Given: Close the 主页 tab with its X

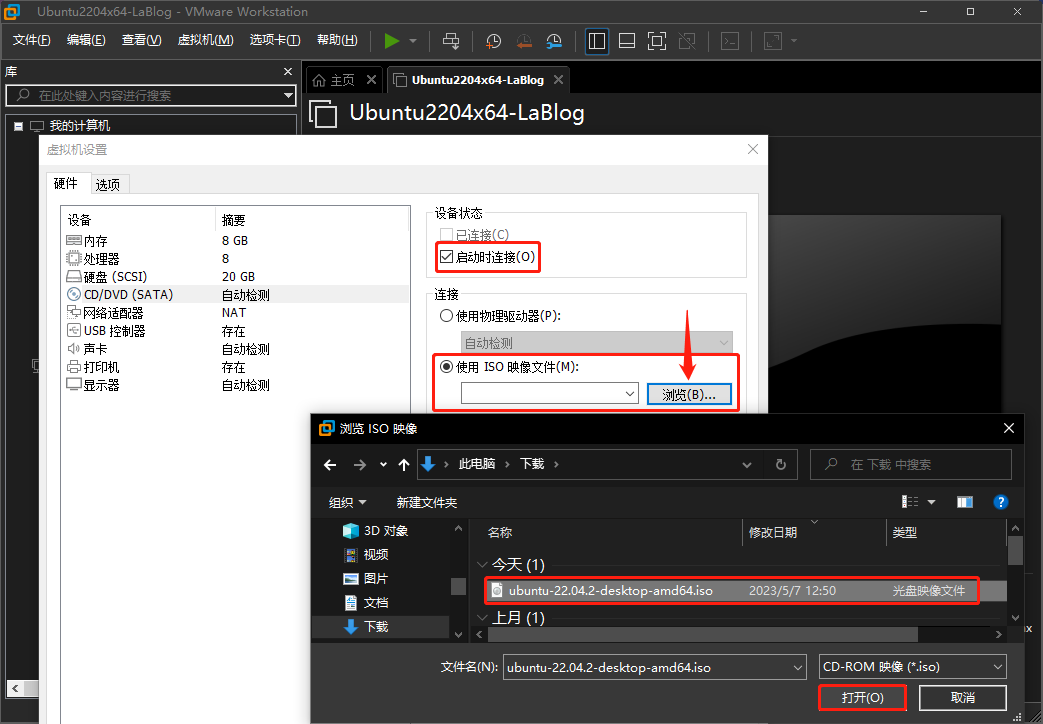Looking at the screenshot, I should 371,80.
